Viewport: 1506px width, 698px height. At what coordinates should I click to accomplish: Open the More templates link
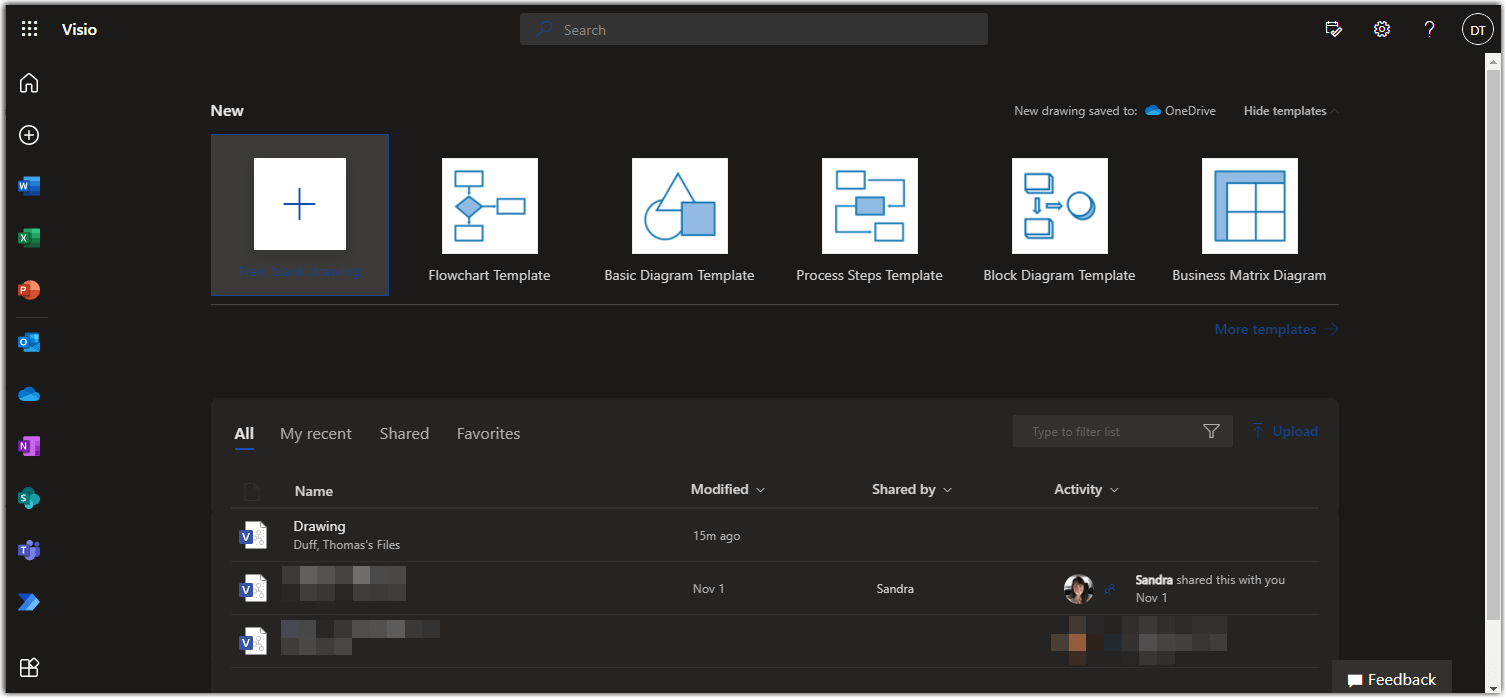pos(1265,328)
